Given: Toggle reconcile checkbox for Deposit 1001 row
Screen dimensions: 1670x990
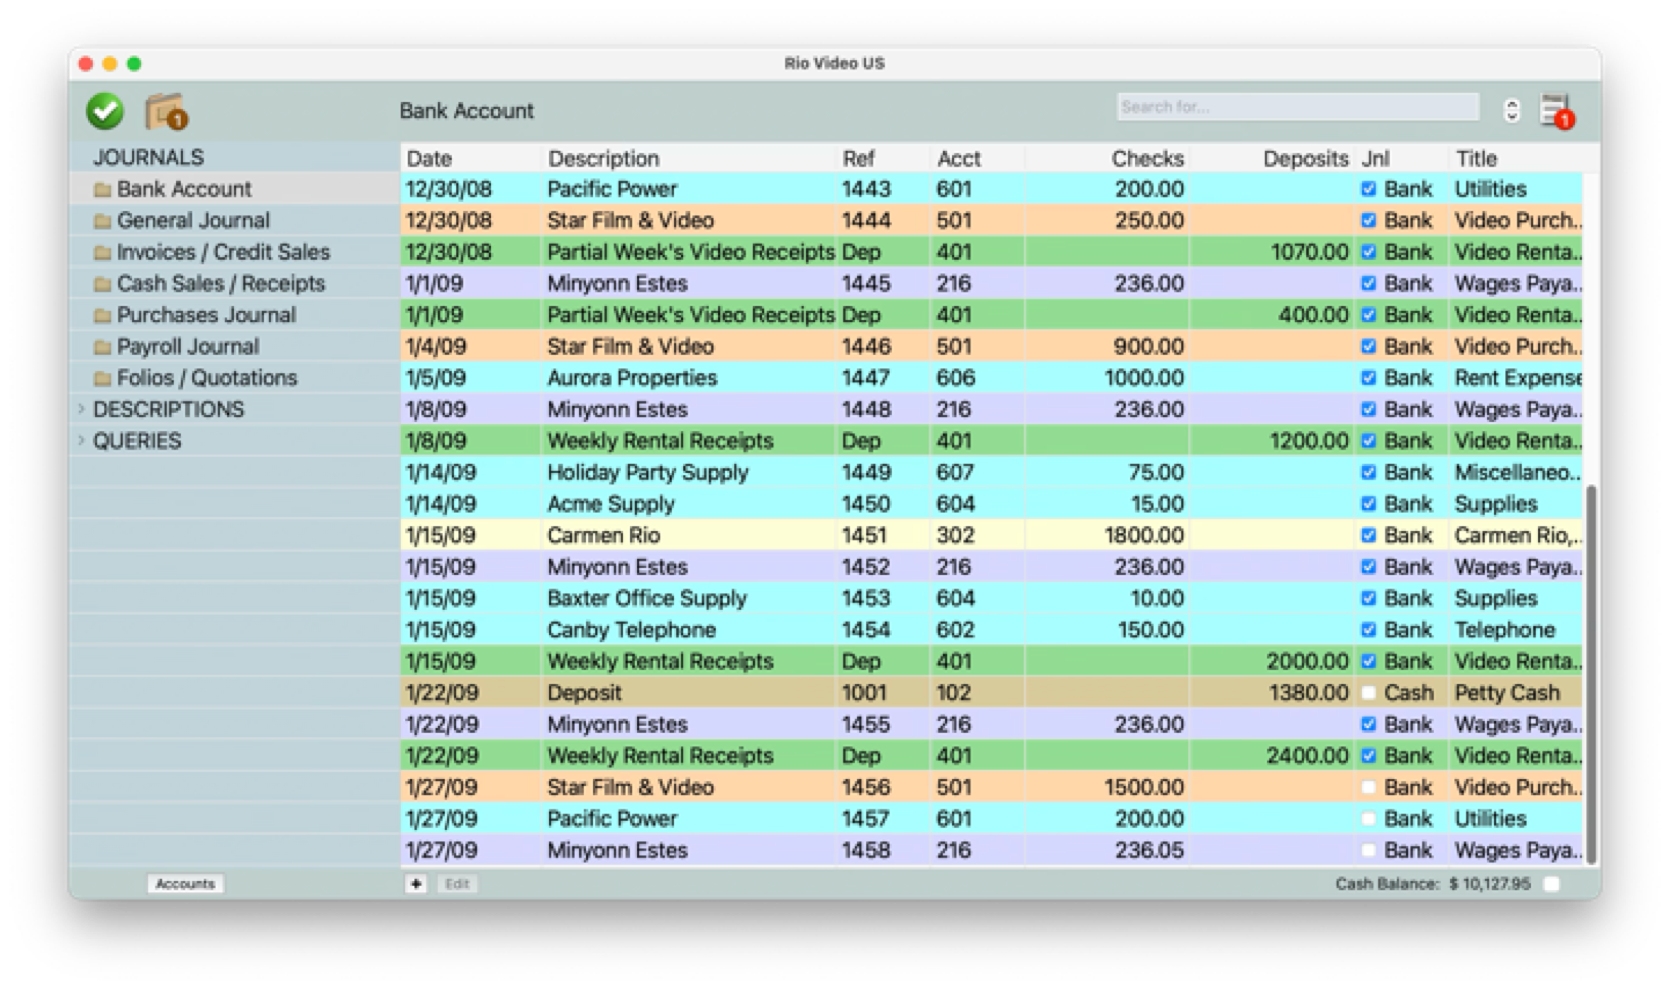Looking at the screenshot, I should tap(1368, 693).
